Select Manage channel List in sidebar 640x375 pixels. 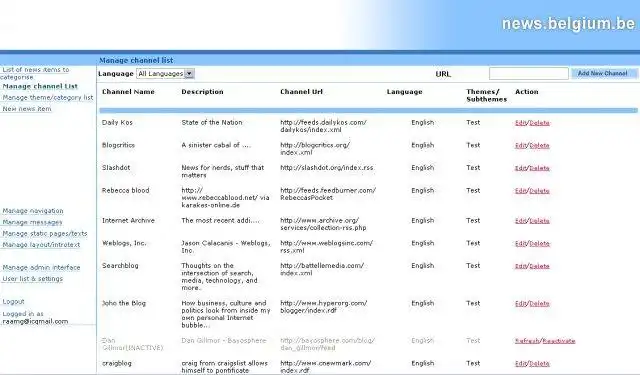[40, 86]
